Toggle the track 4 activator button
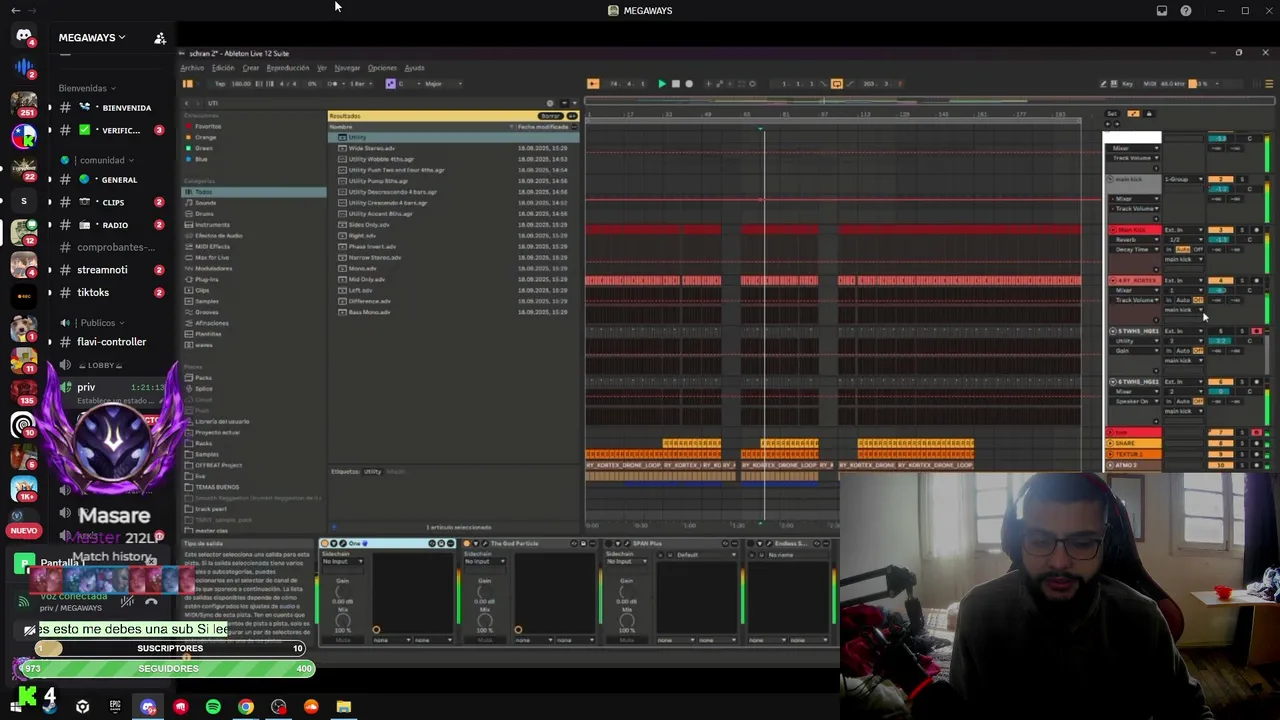 coord(1221,281)
